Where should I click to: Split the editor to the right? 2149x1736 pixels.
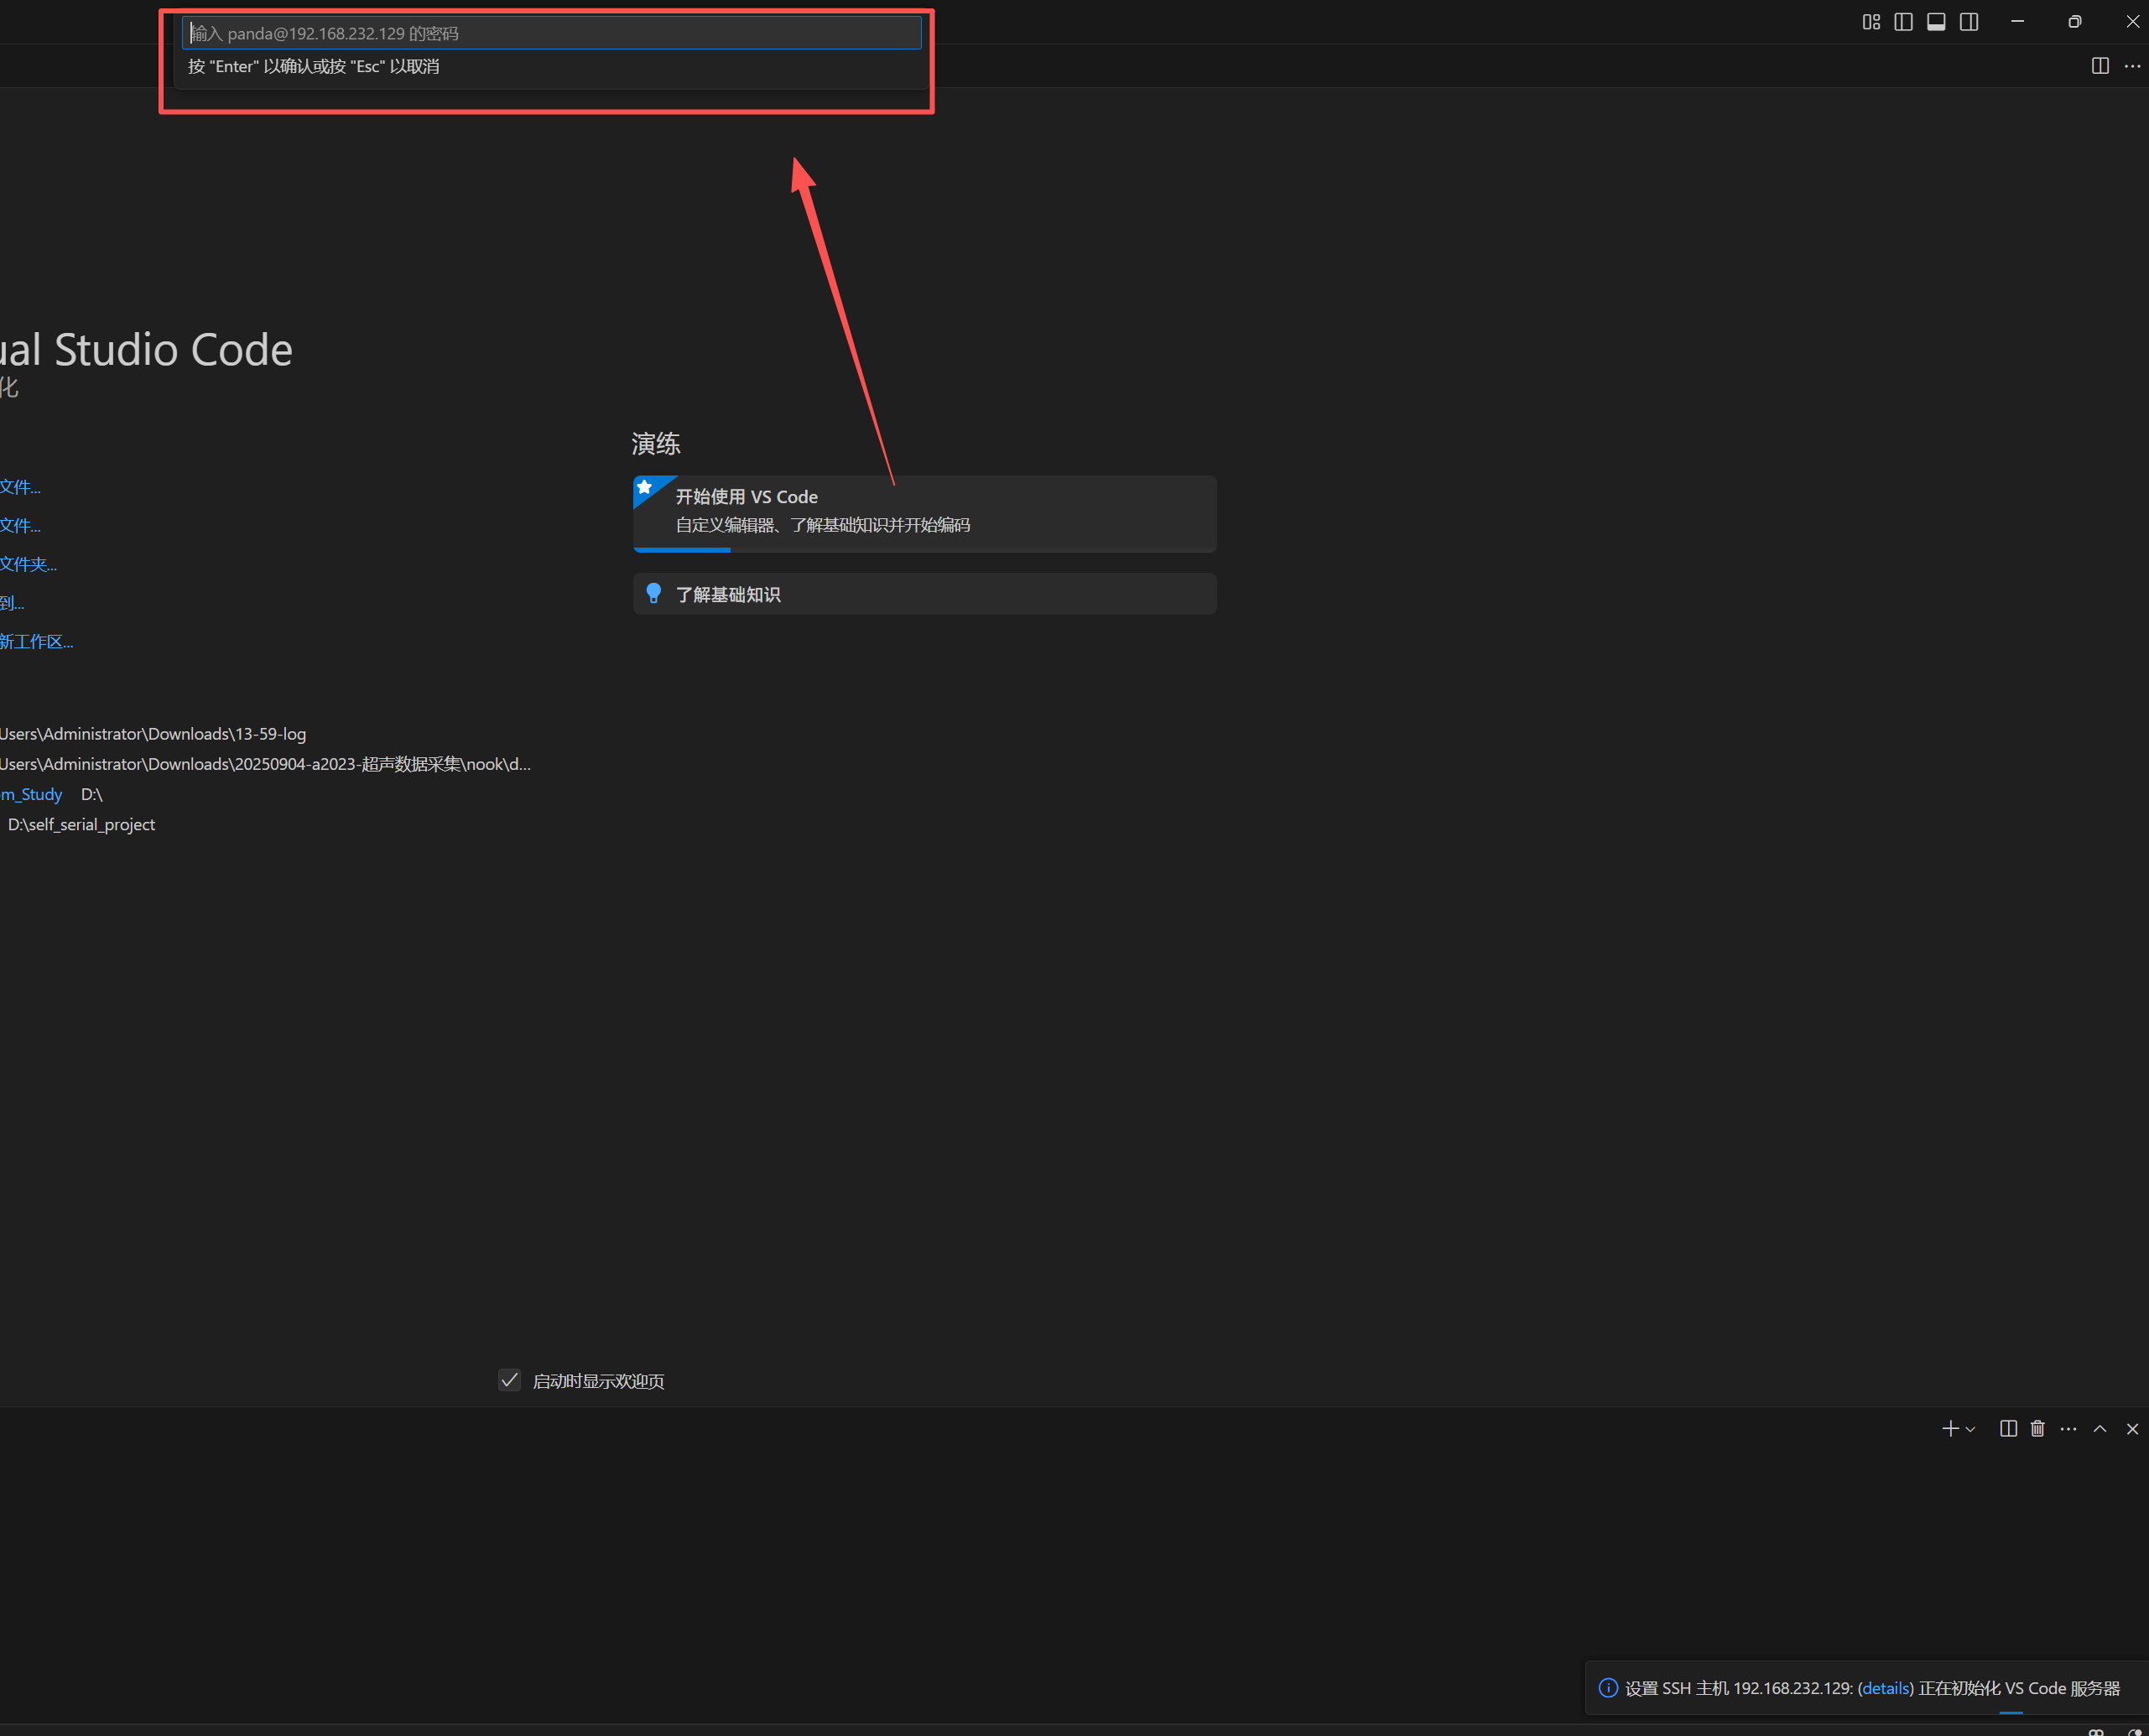[x=2100, y=66]
